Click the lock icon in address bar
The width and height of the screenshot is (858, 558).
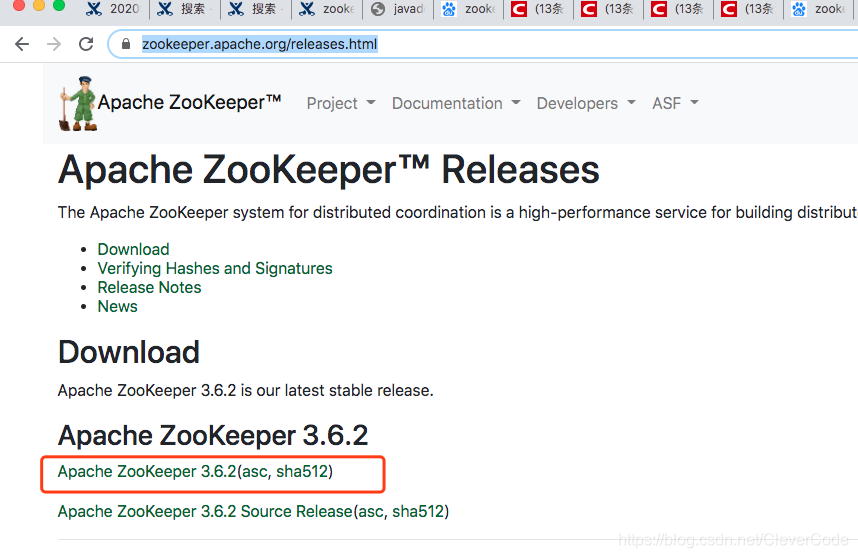pos(126,44)
